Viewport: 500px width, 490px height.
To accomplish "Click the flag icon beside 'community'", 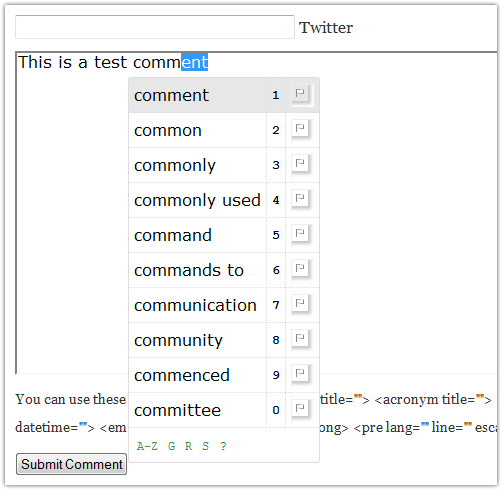I will click(300, 339).
